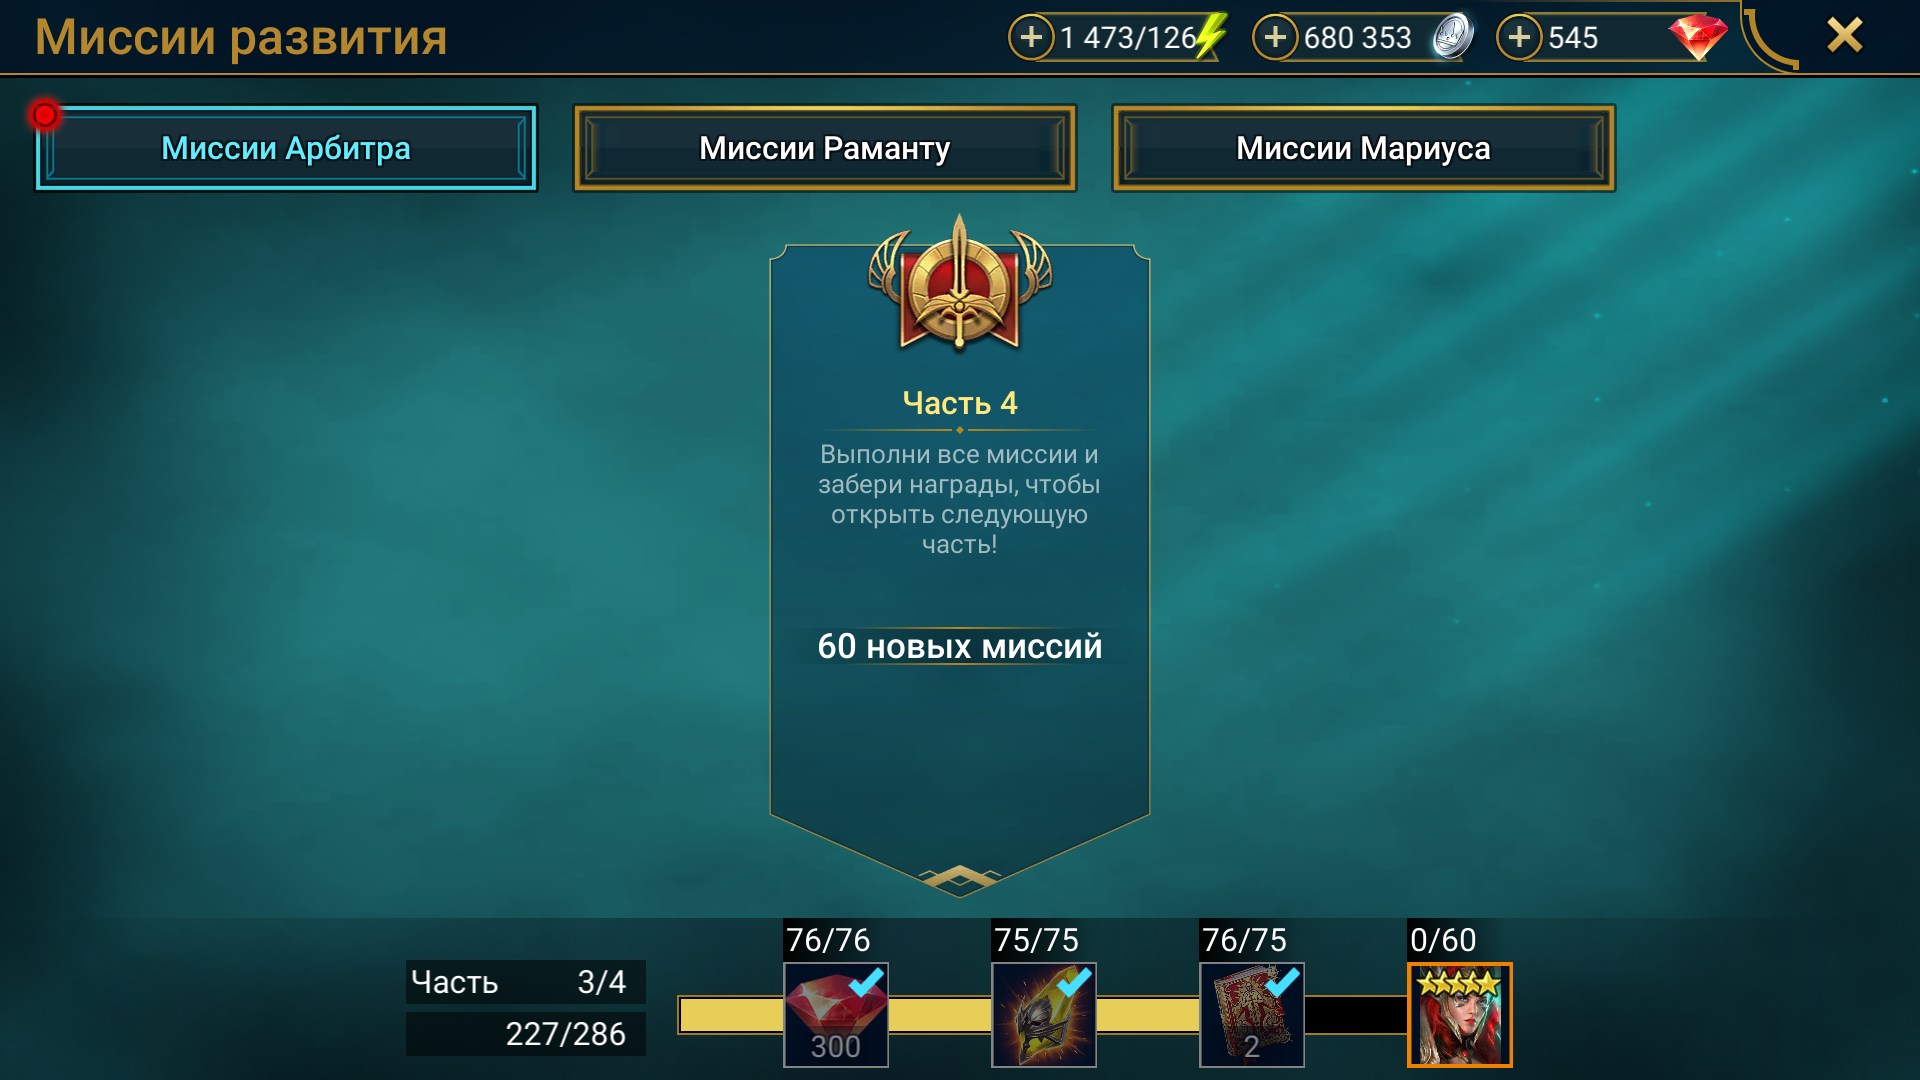Open the helmet artifact reward icon

pyautogui.click(x=1044, y=1014)
